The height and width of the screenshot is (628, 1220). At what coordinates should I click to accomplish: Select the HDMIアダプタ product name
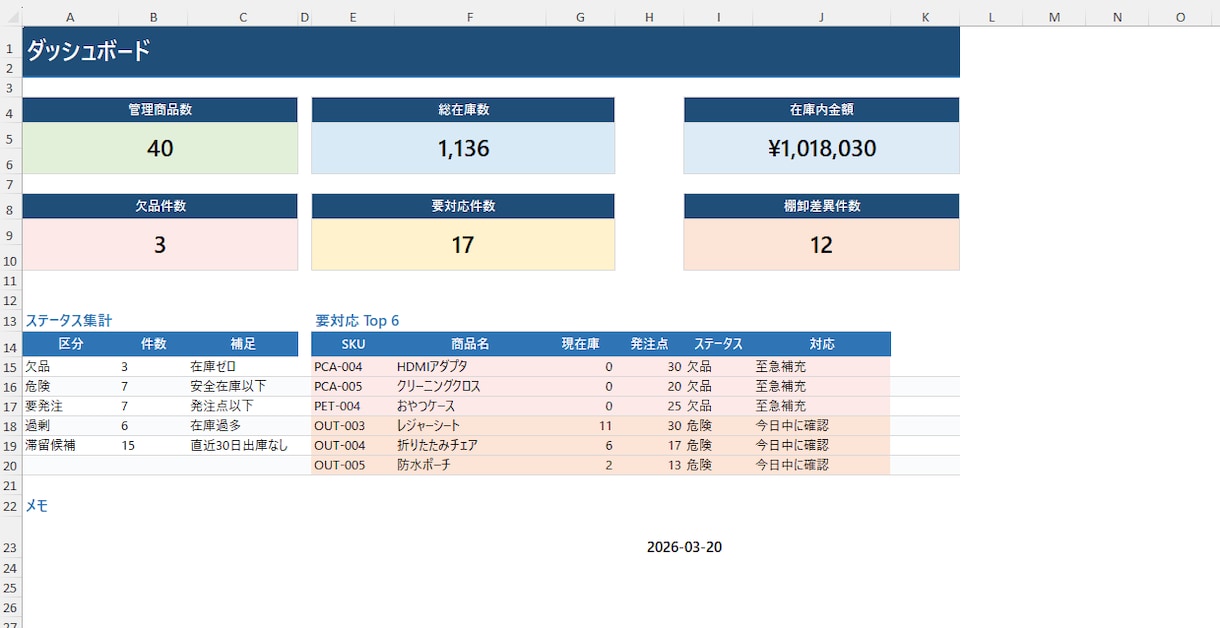pos(470,367)
